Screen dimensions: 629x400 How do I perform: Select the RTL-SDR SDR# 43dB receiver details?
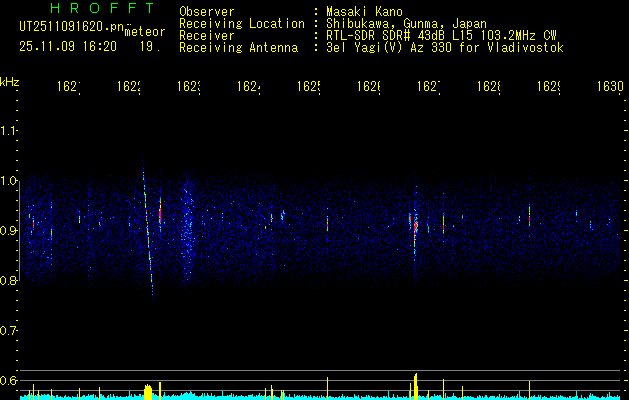(441, 36)
